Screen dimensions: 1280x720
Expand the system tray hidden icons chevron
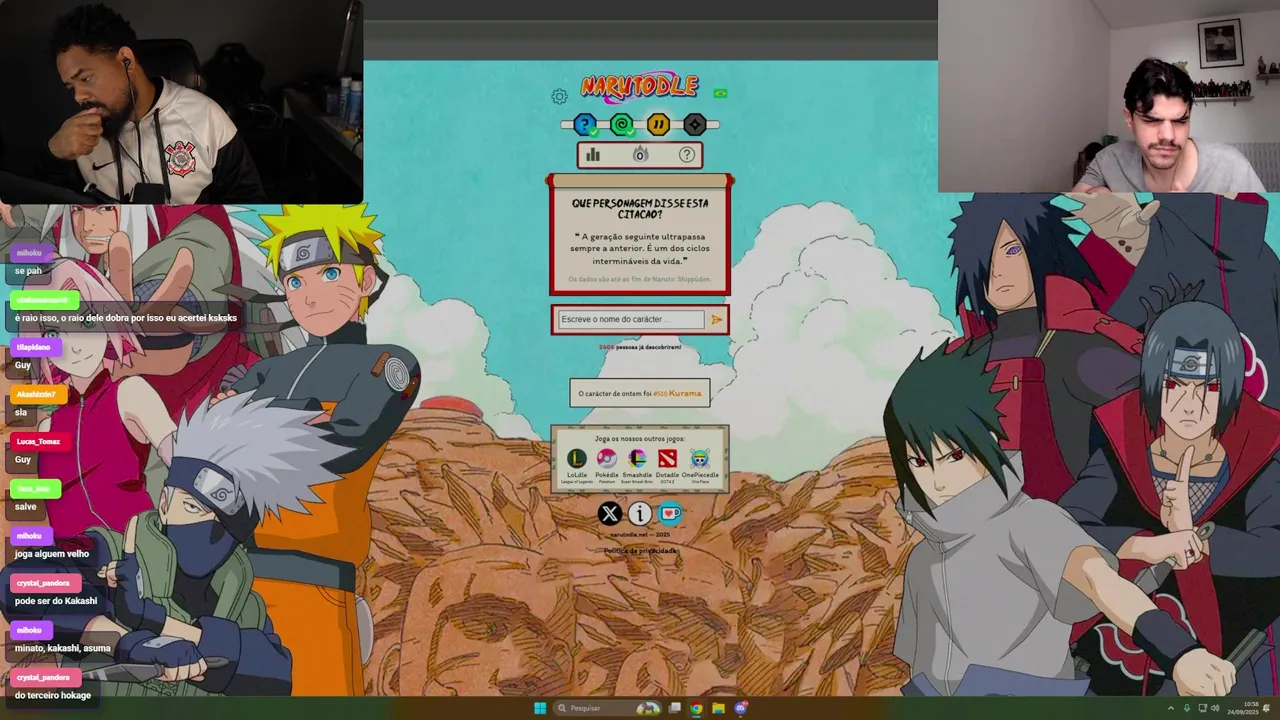click(x=1171, y=708)
